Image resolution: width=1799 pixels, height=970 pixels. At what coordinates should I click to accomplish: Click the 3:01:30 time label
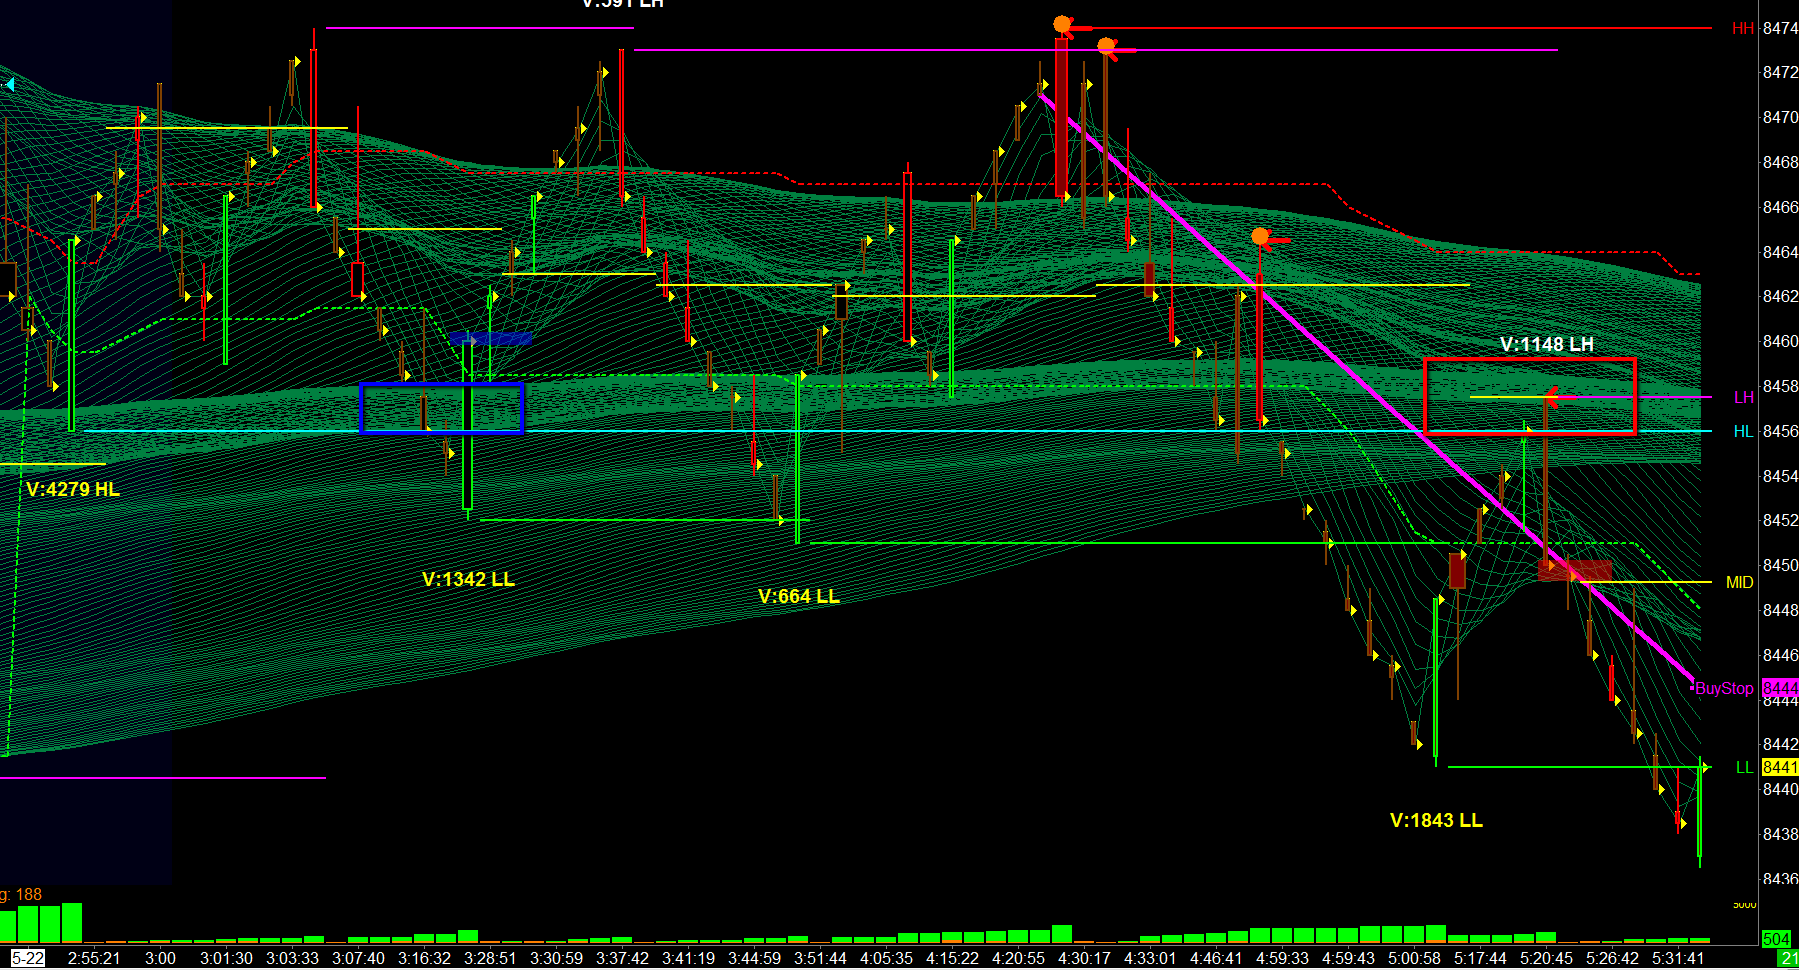[x=226, y=958]
